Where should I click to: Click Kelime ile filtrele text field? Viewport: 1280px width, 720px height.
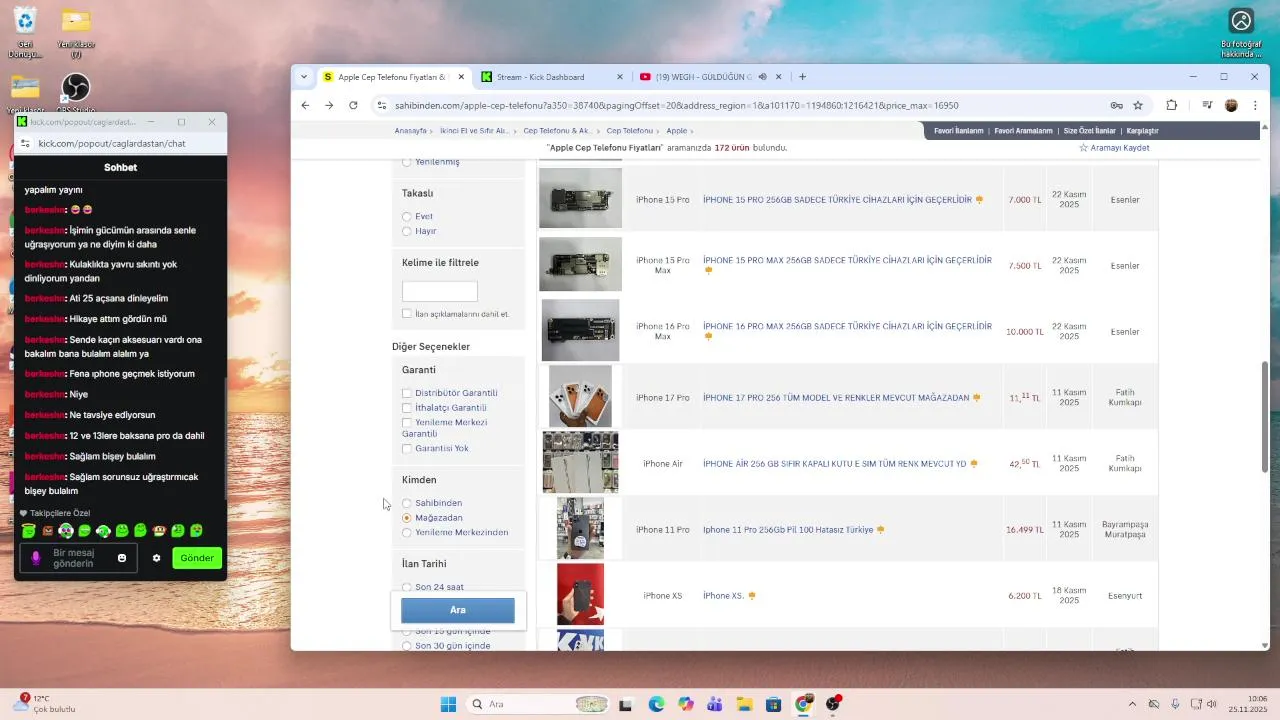point(440,291)
